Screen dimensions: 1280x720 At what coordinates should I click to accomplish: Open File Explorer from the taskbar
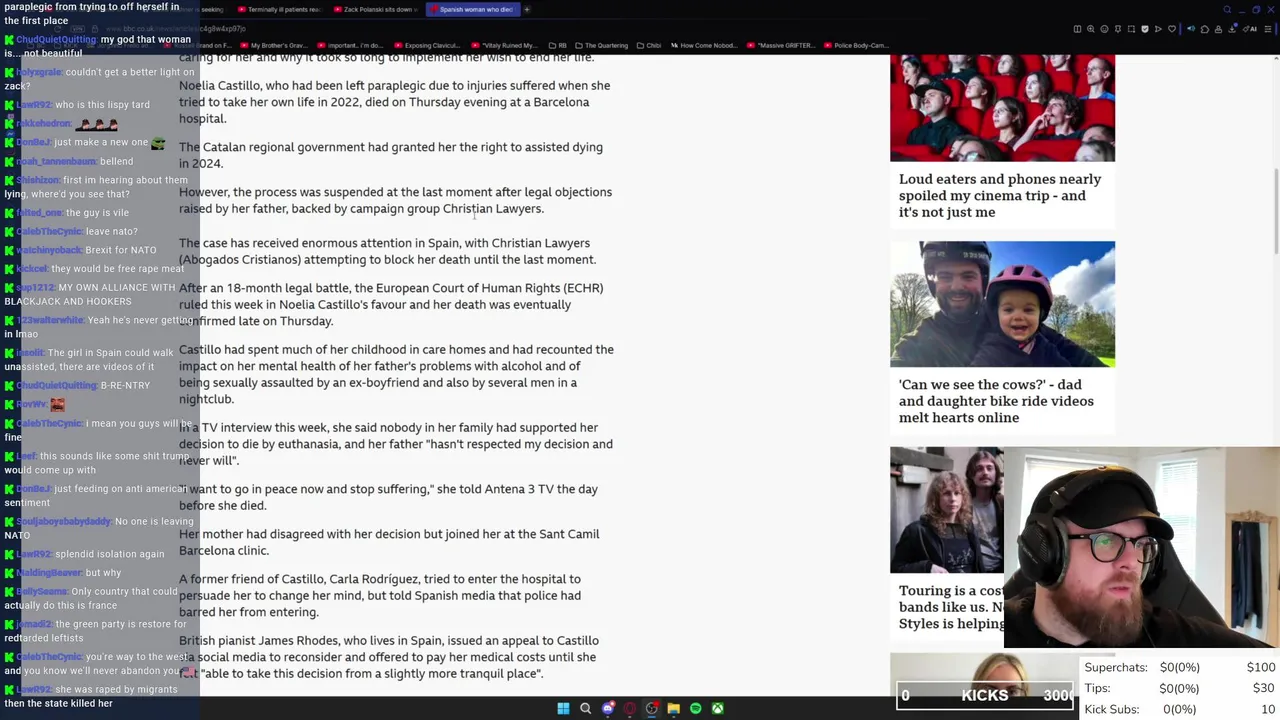[673, 708]
